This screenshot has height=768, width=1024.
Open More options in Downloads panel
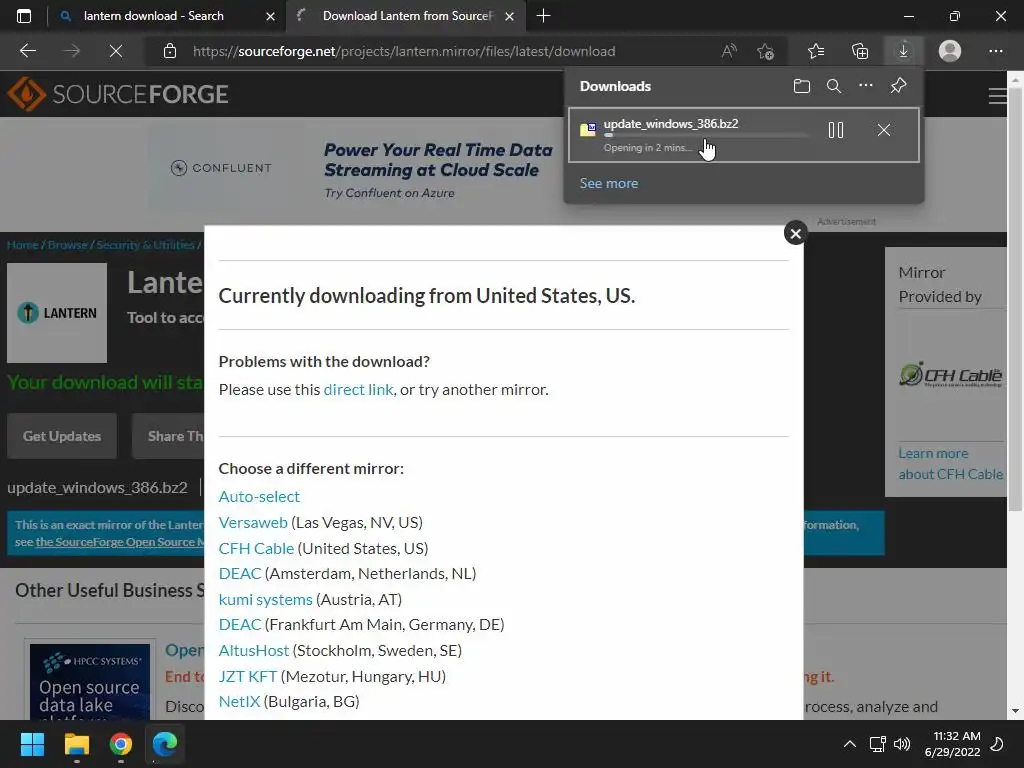[866, 86]
